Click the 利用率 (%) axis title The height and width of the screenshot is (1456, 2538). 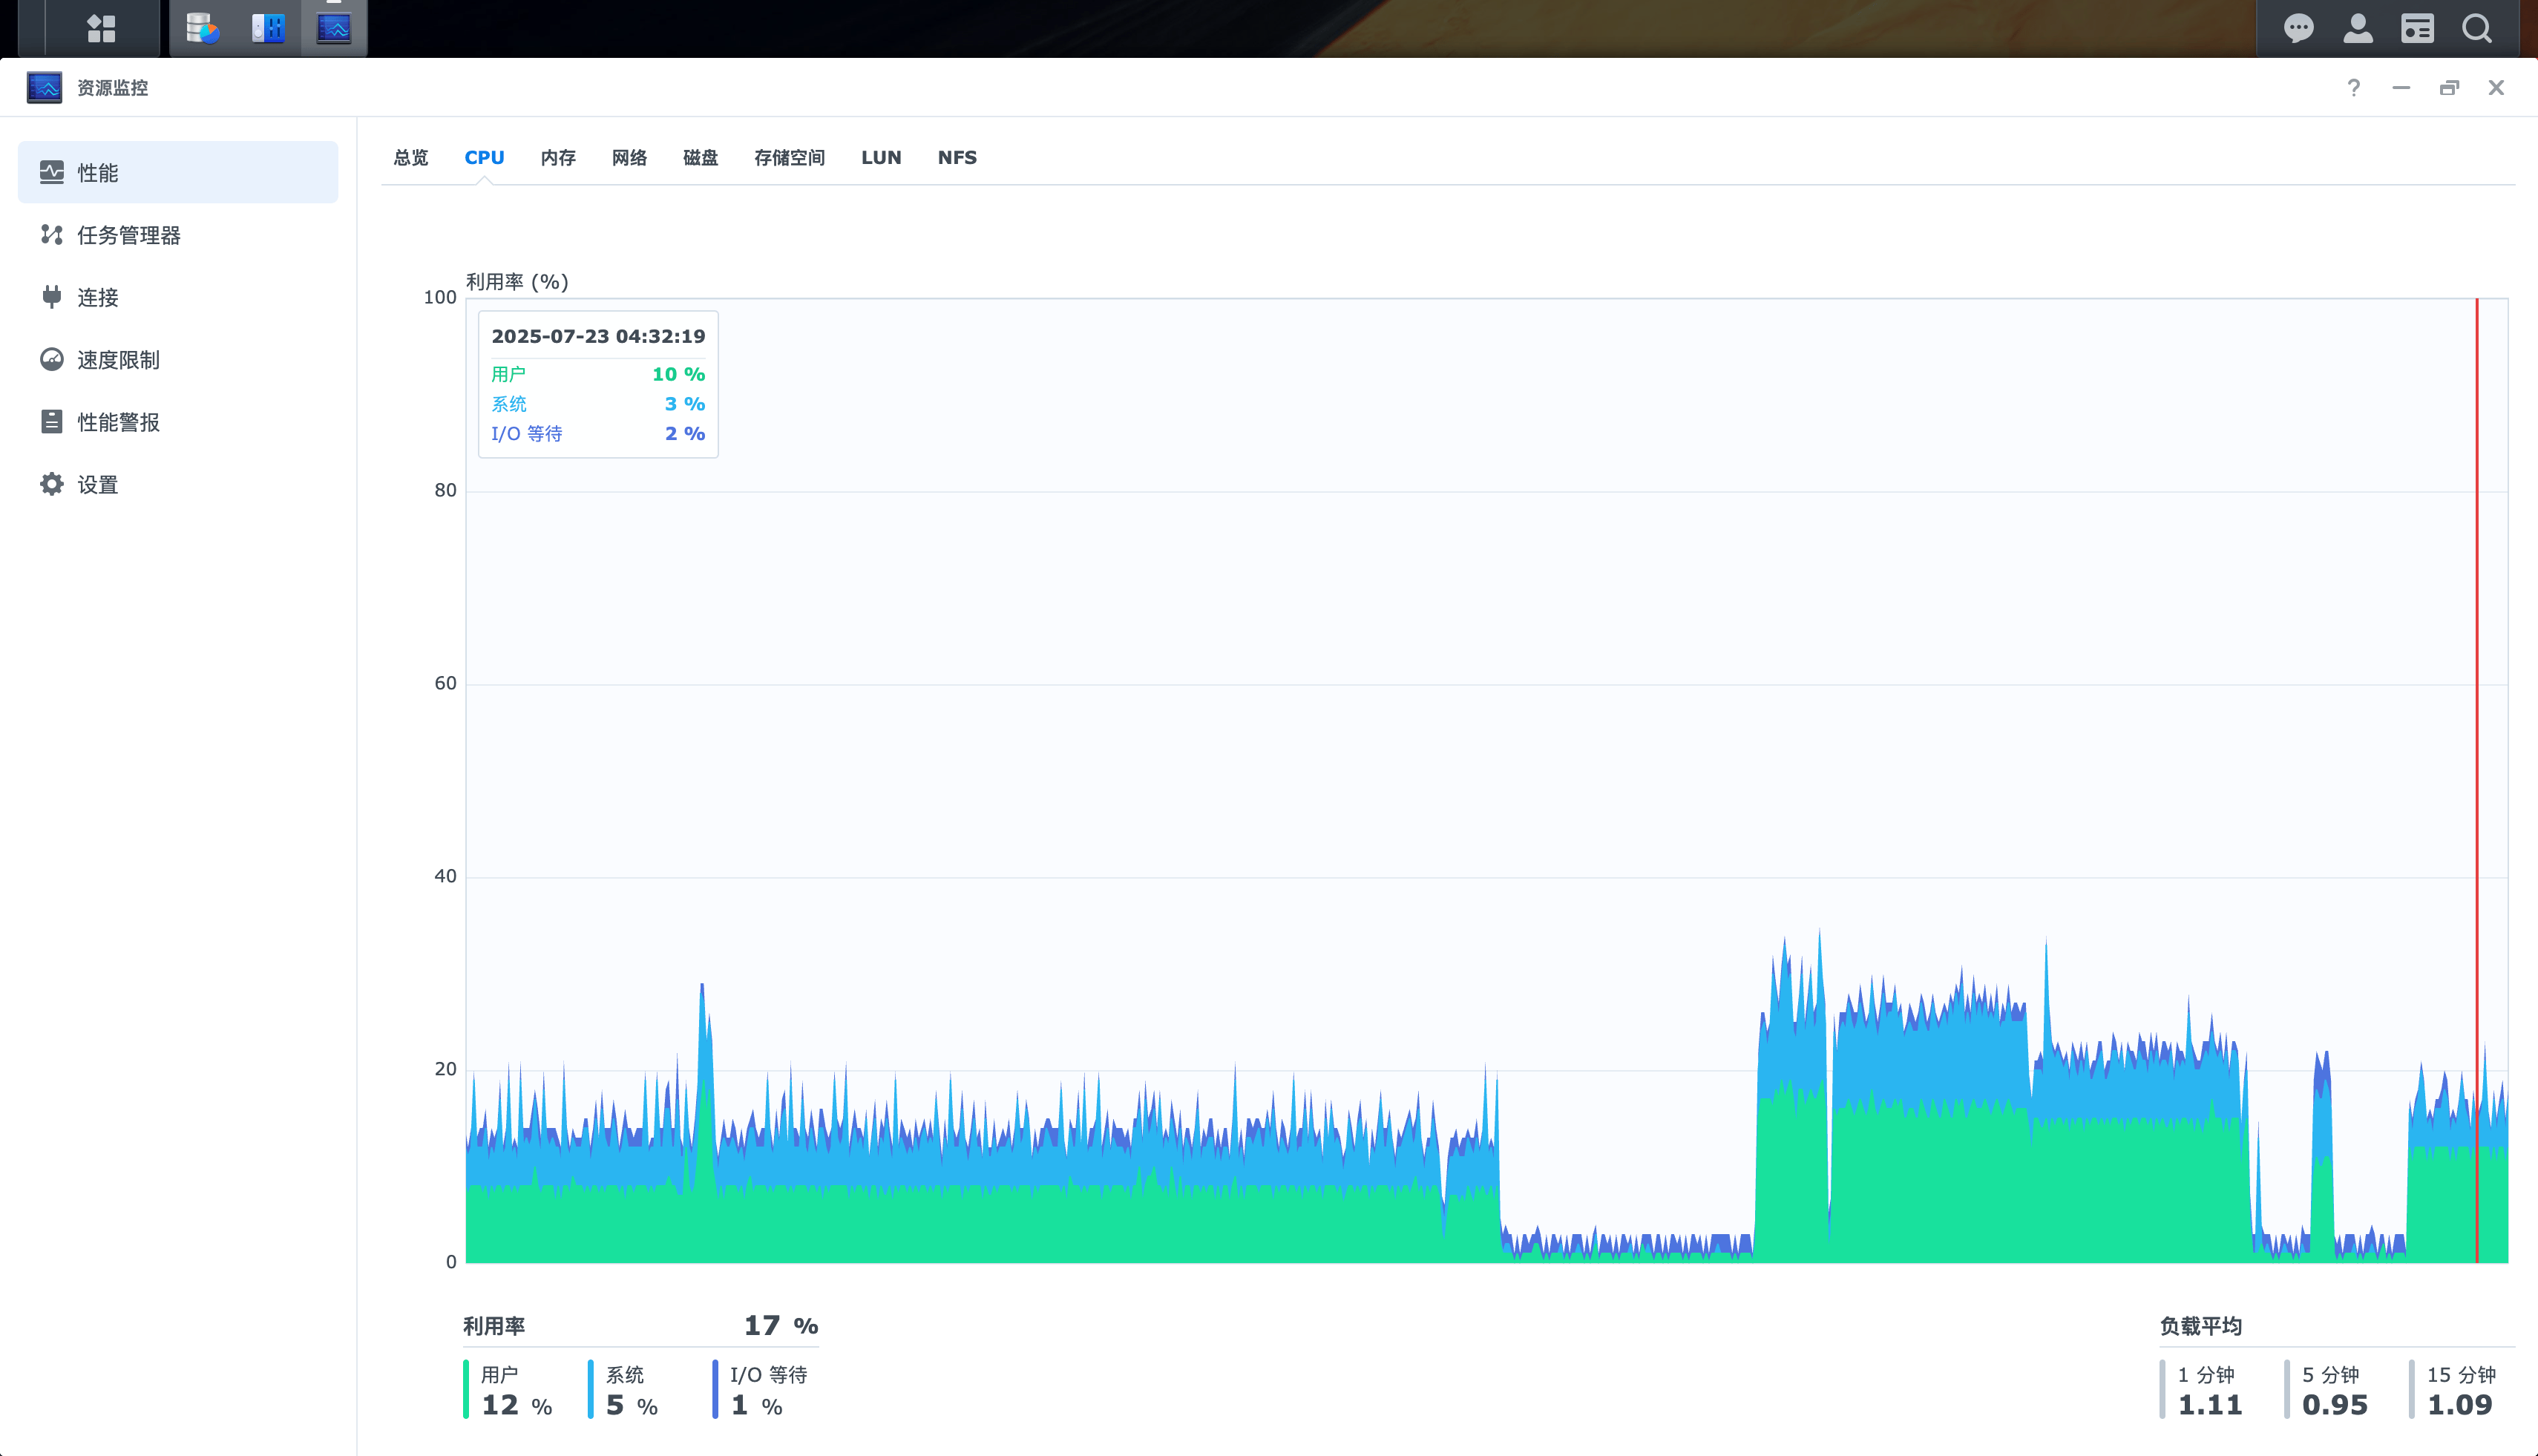click(517, 282)
